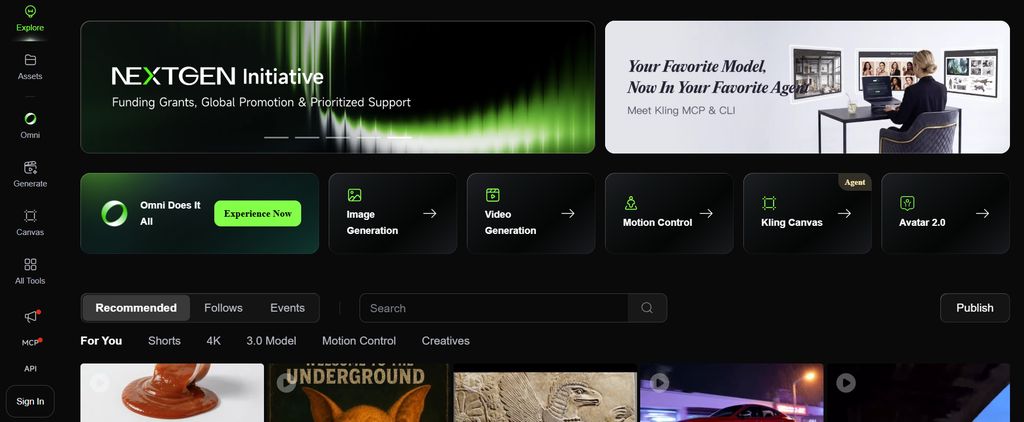Open the Generate tool in sidebar
The width and height of the screenshot is (1024, 422).
(x=30, y=174)
